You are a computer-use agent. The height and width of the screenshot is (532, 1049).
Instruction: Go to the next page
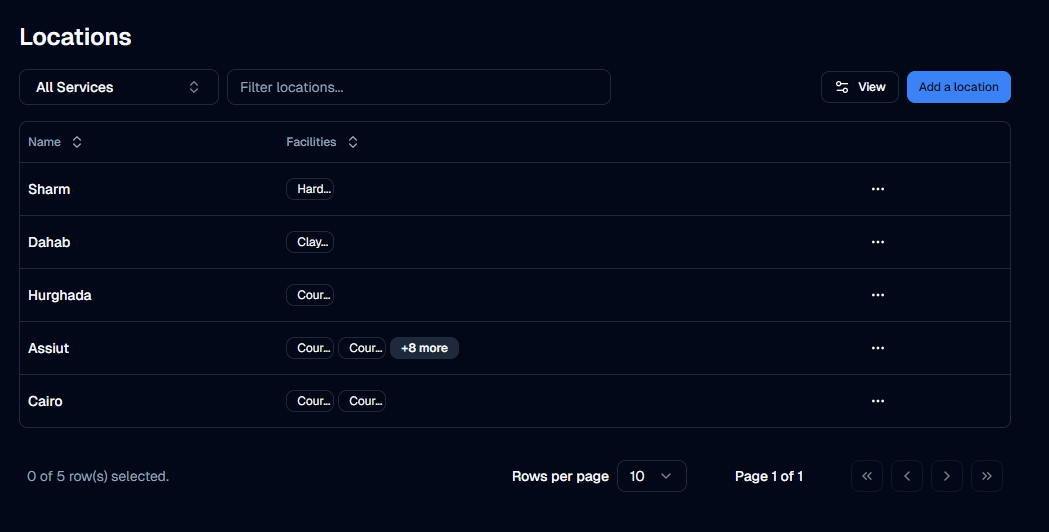point(947,476)
